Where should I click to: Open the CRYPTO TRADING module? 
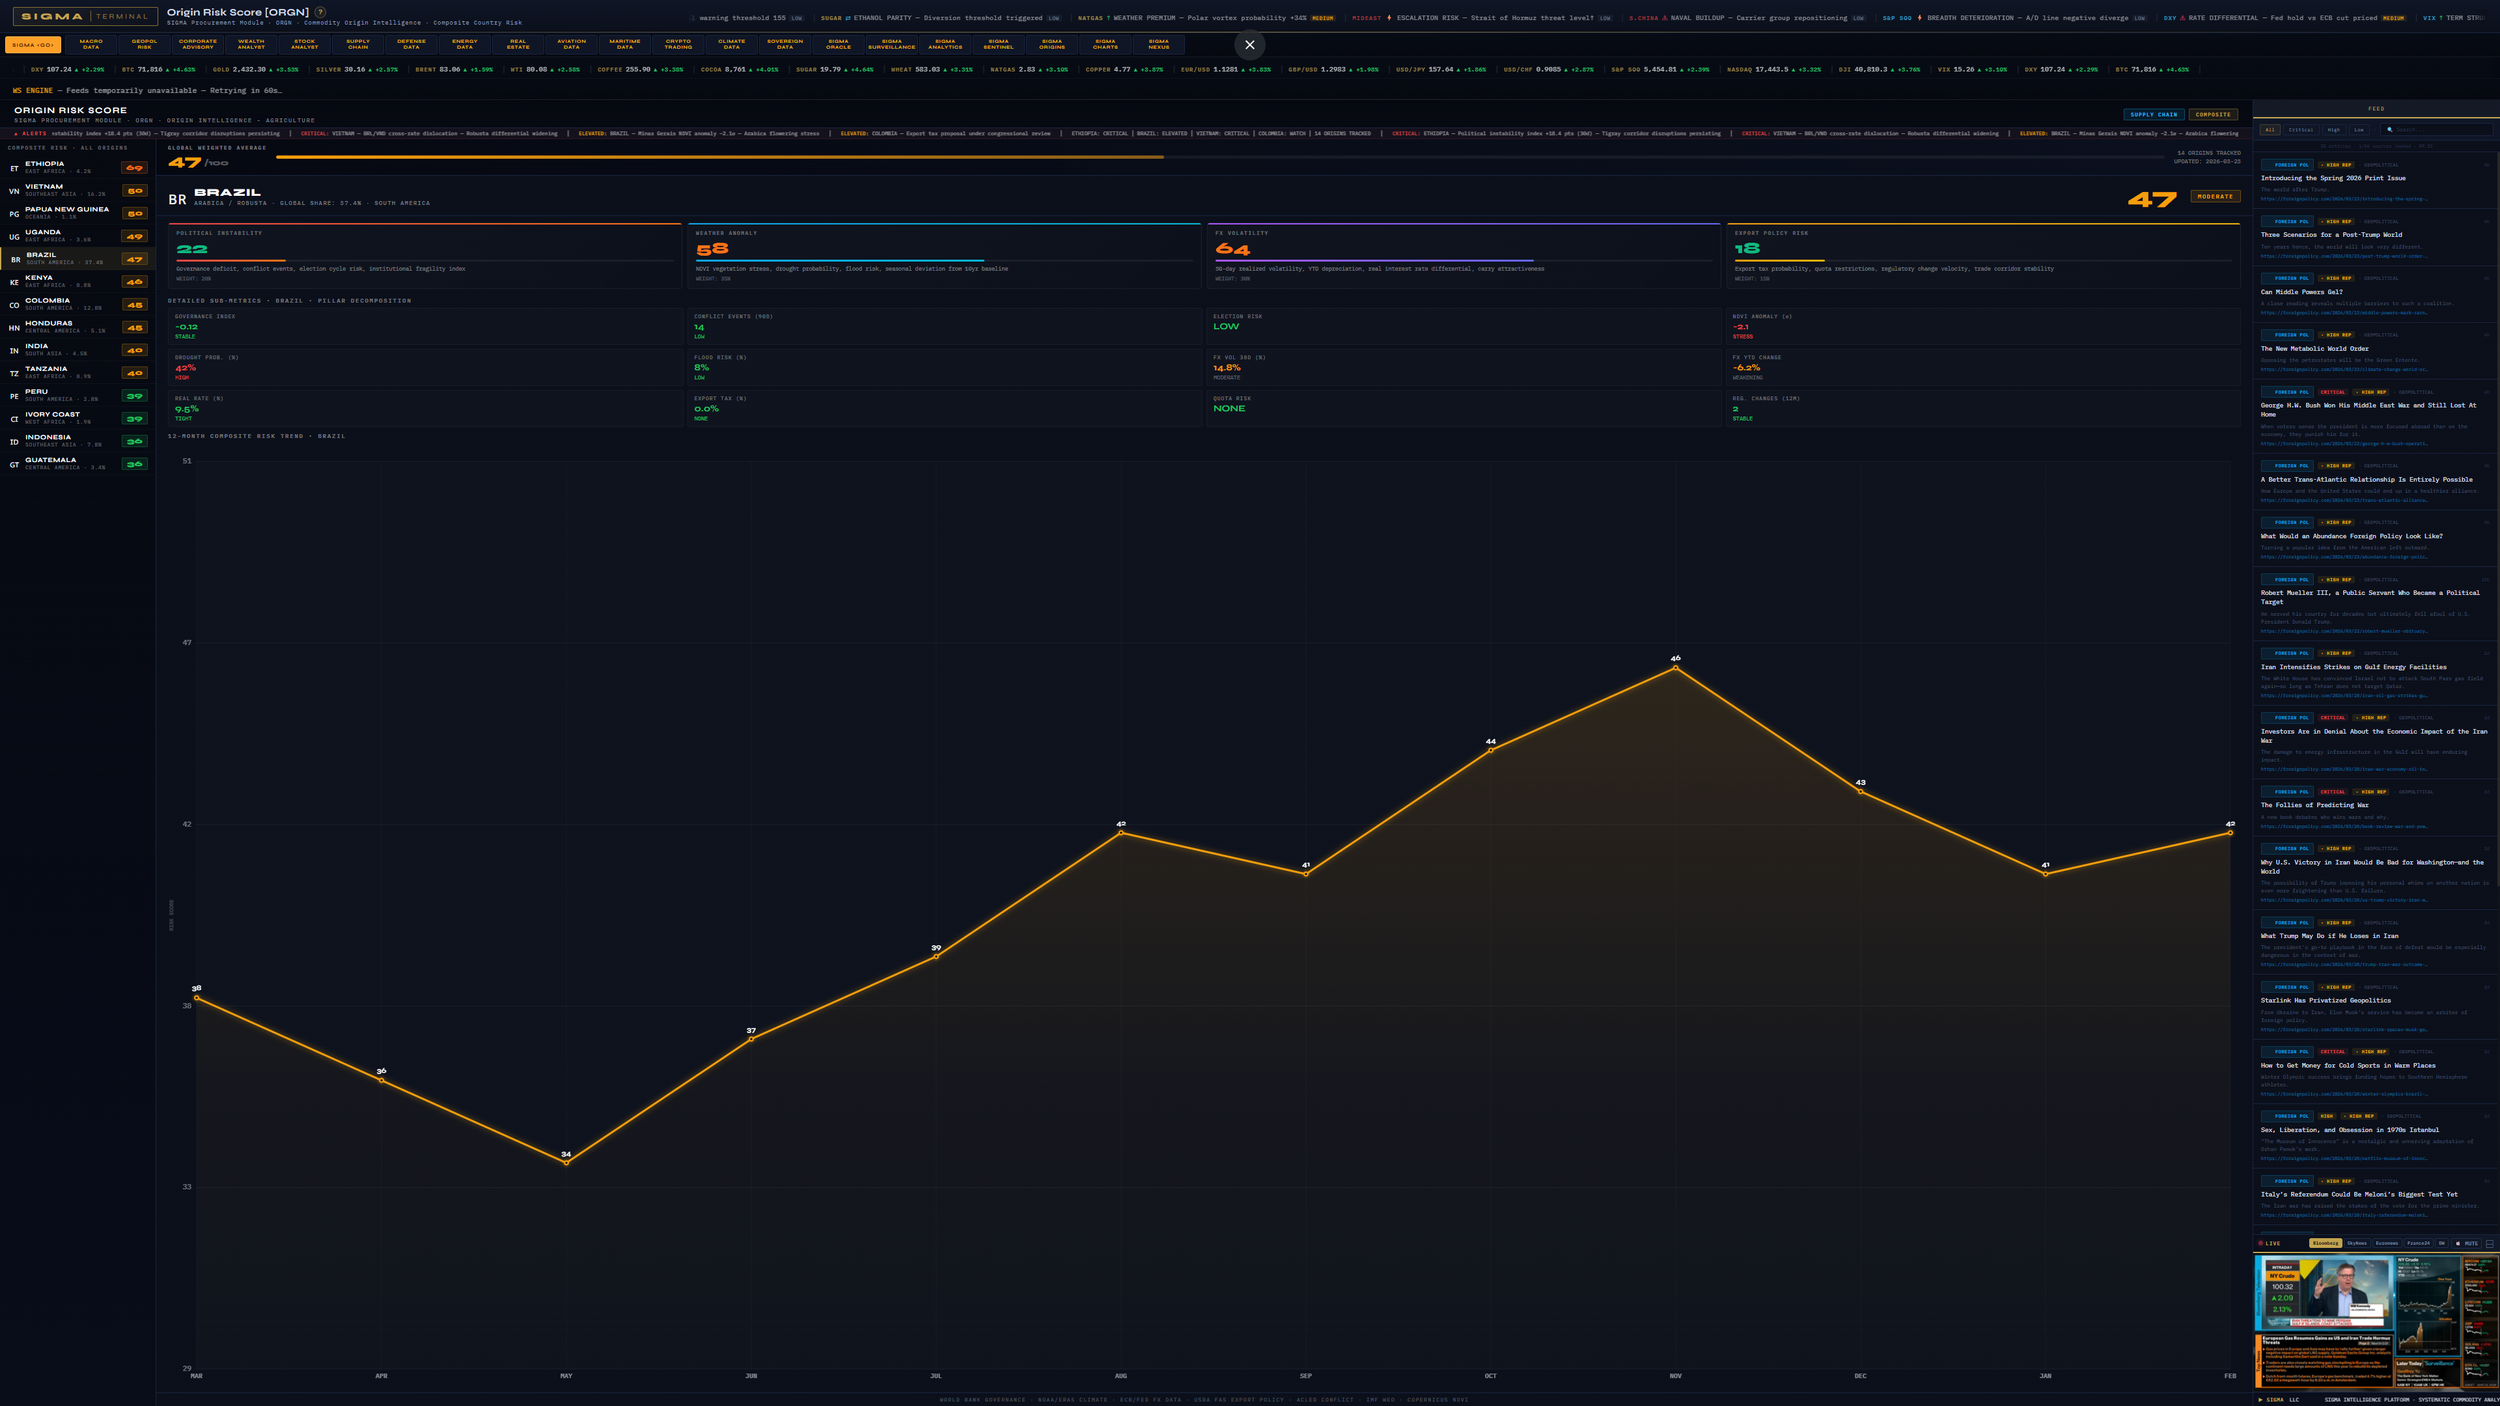(x=680, y=44)
